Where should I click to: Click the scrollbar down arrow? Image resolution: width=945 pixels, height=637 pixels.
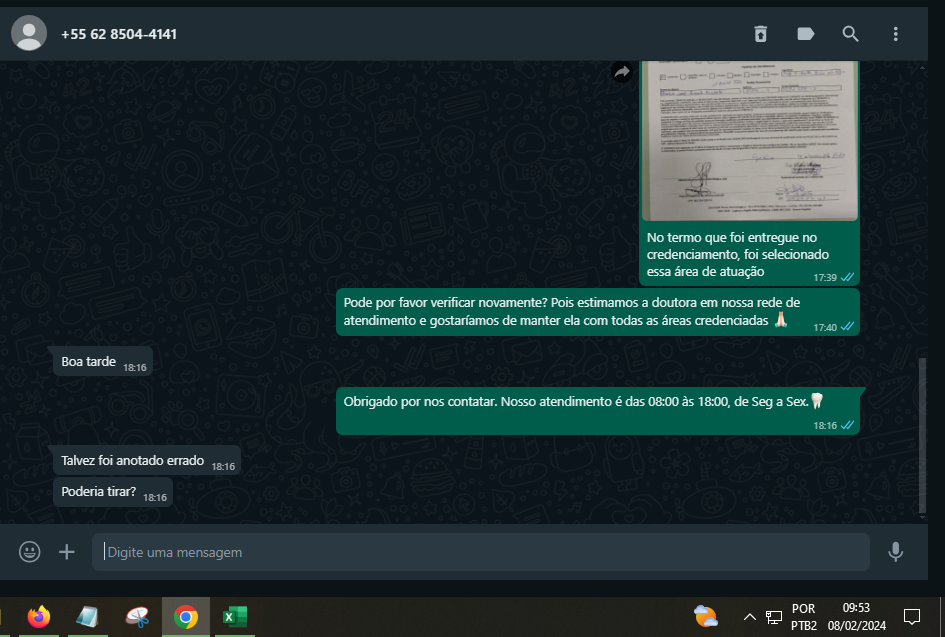[x=922, y=518]
